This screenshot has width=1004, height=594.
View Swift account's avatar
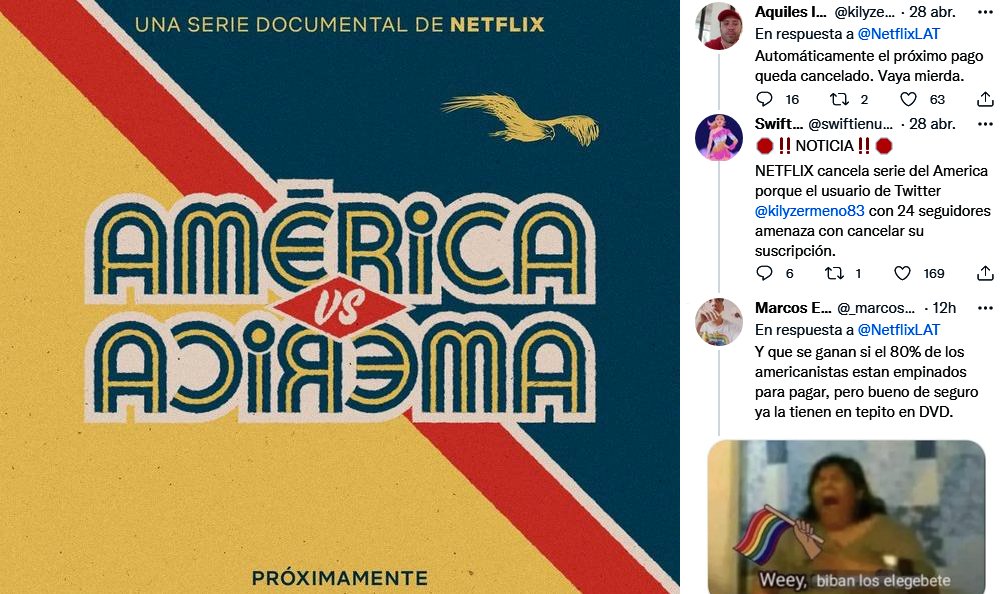tap(718, 137)
